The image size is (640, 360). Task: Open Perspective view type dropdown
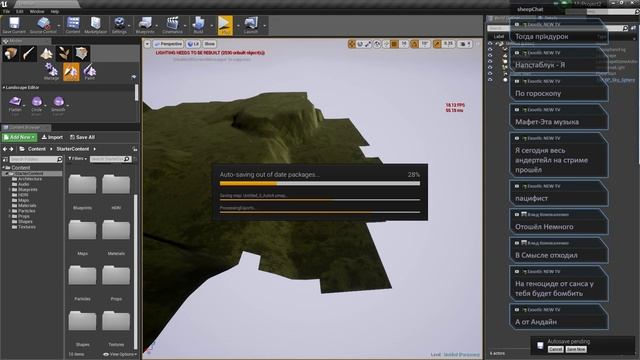pos(168,44)
